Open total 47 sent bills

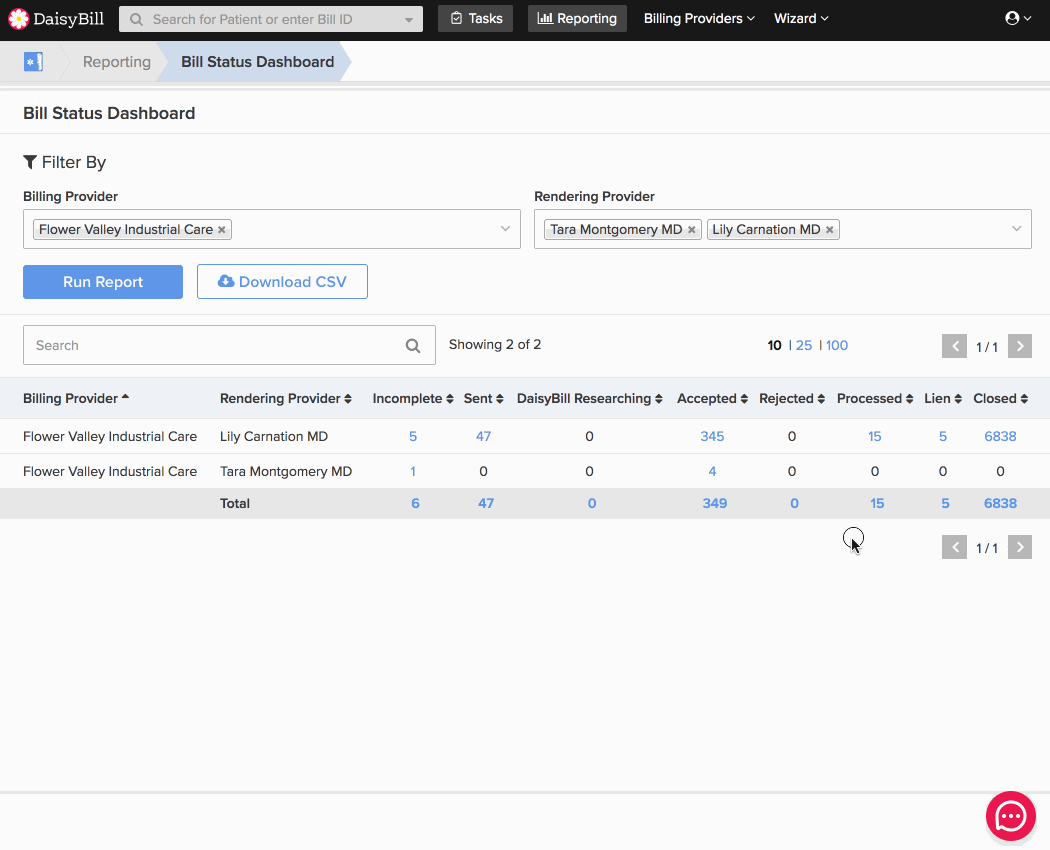pos(485,504)
